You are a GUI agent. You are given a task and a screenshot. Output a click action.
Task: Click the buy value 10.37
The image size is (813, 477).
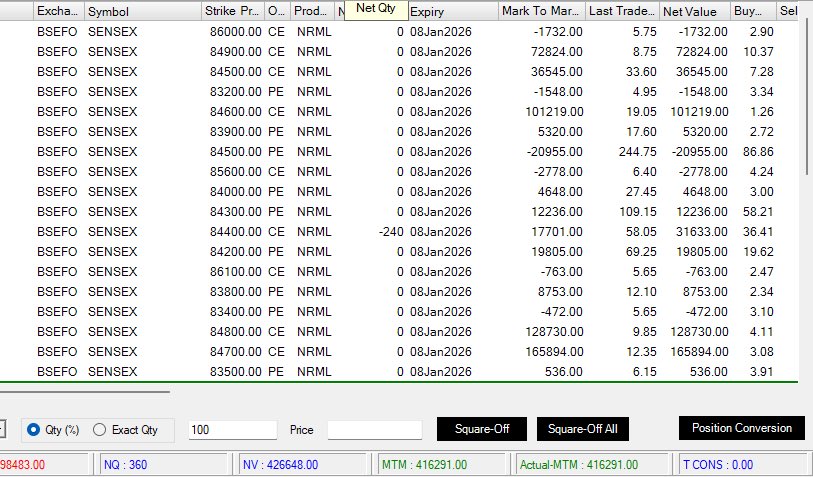click(x=758, y=52)
